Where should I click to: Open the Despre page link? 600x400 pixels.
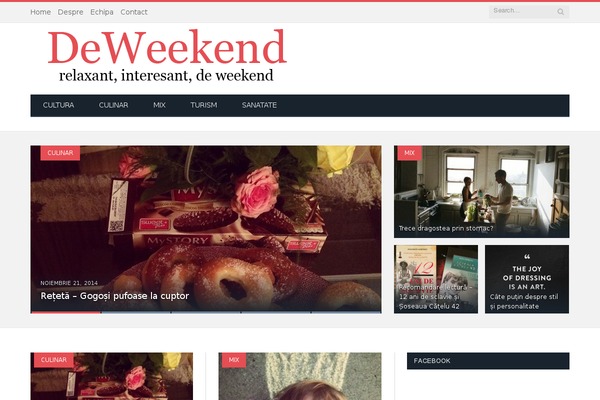(70, 12)
